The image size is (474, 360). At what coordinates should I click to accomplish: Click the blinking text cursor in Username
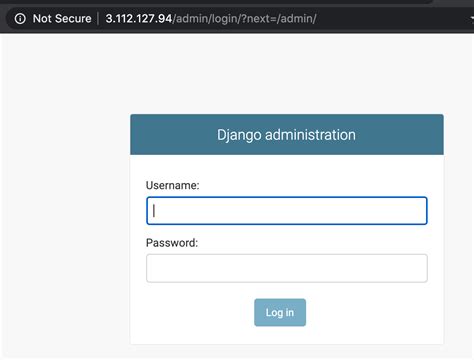click(x=154, y=211)
